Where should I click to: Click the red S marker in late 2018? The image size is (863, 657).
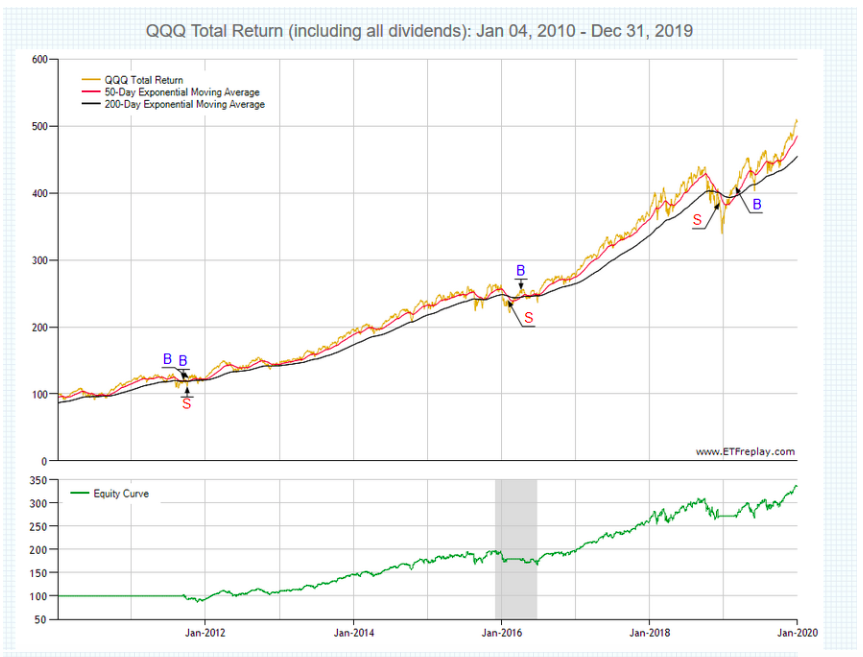coord(697,219)
